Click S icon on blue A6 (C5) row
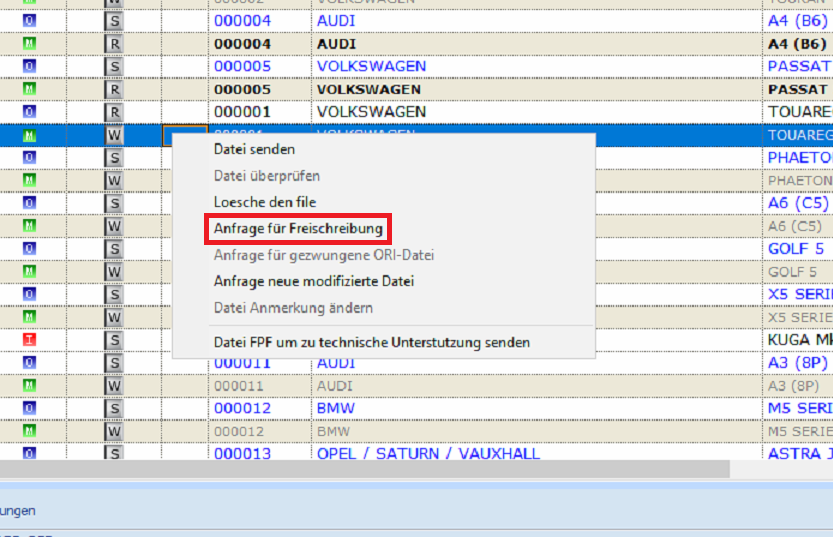Screen dimensions: 833x537 pos(114,204)
